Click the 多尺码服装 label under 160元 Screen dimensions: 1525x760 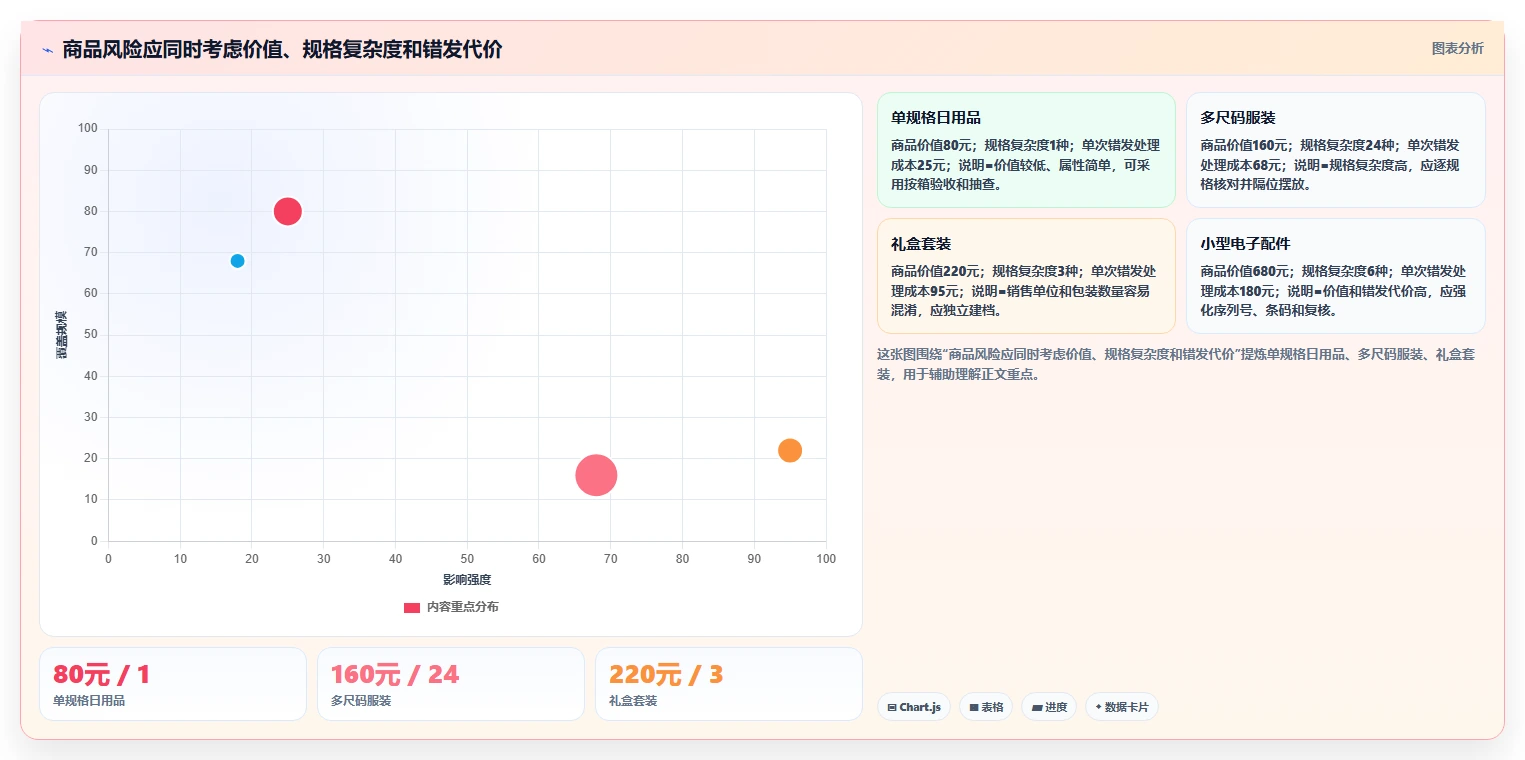pyautogui.click(x=361, y=701)
